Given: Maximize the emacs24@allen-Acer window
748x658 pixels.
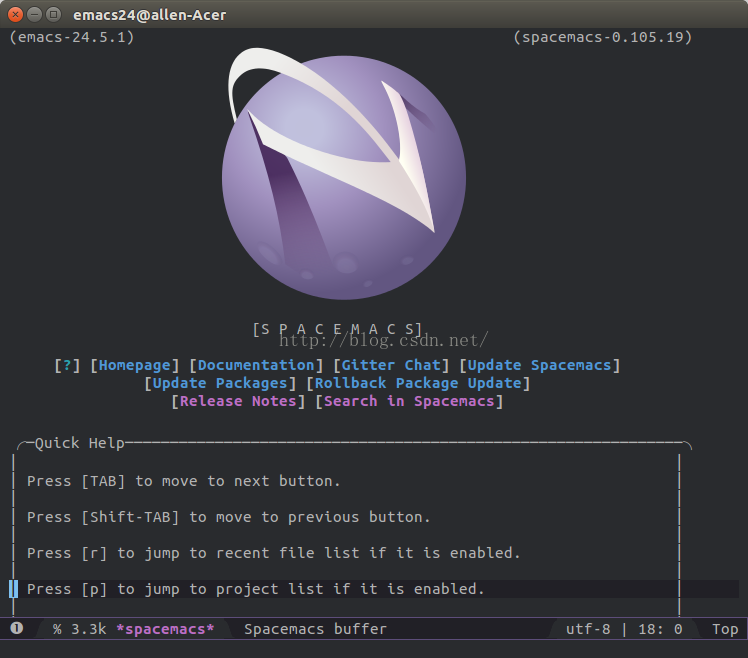Looking at the screenshot, I should (x=53, y=15).
